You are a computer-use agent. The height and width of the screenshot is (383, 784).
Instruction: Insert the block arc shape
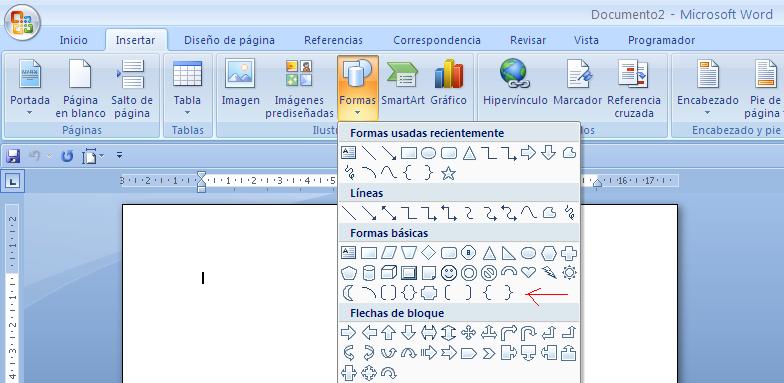coord(508,272)
